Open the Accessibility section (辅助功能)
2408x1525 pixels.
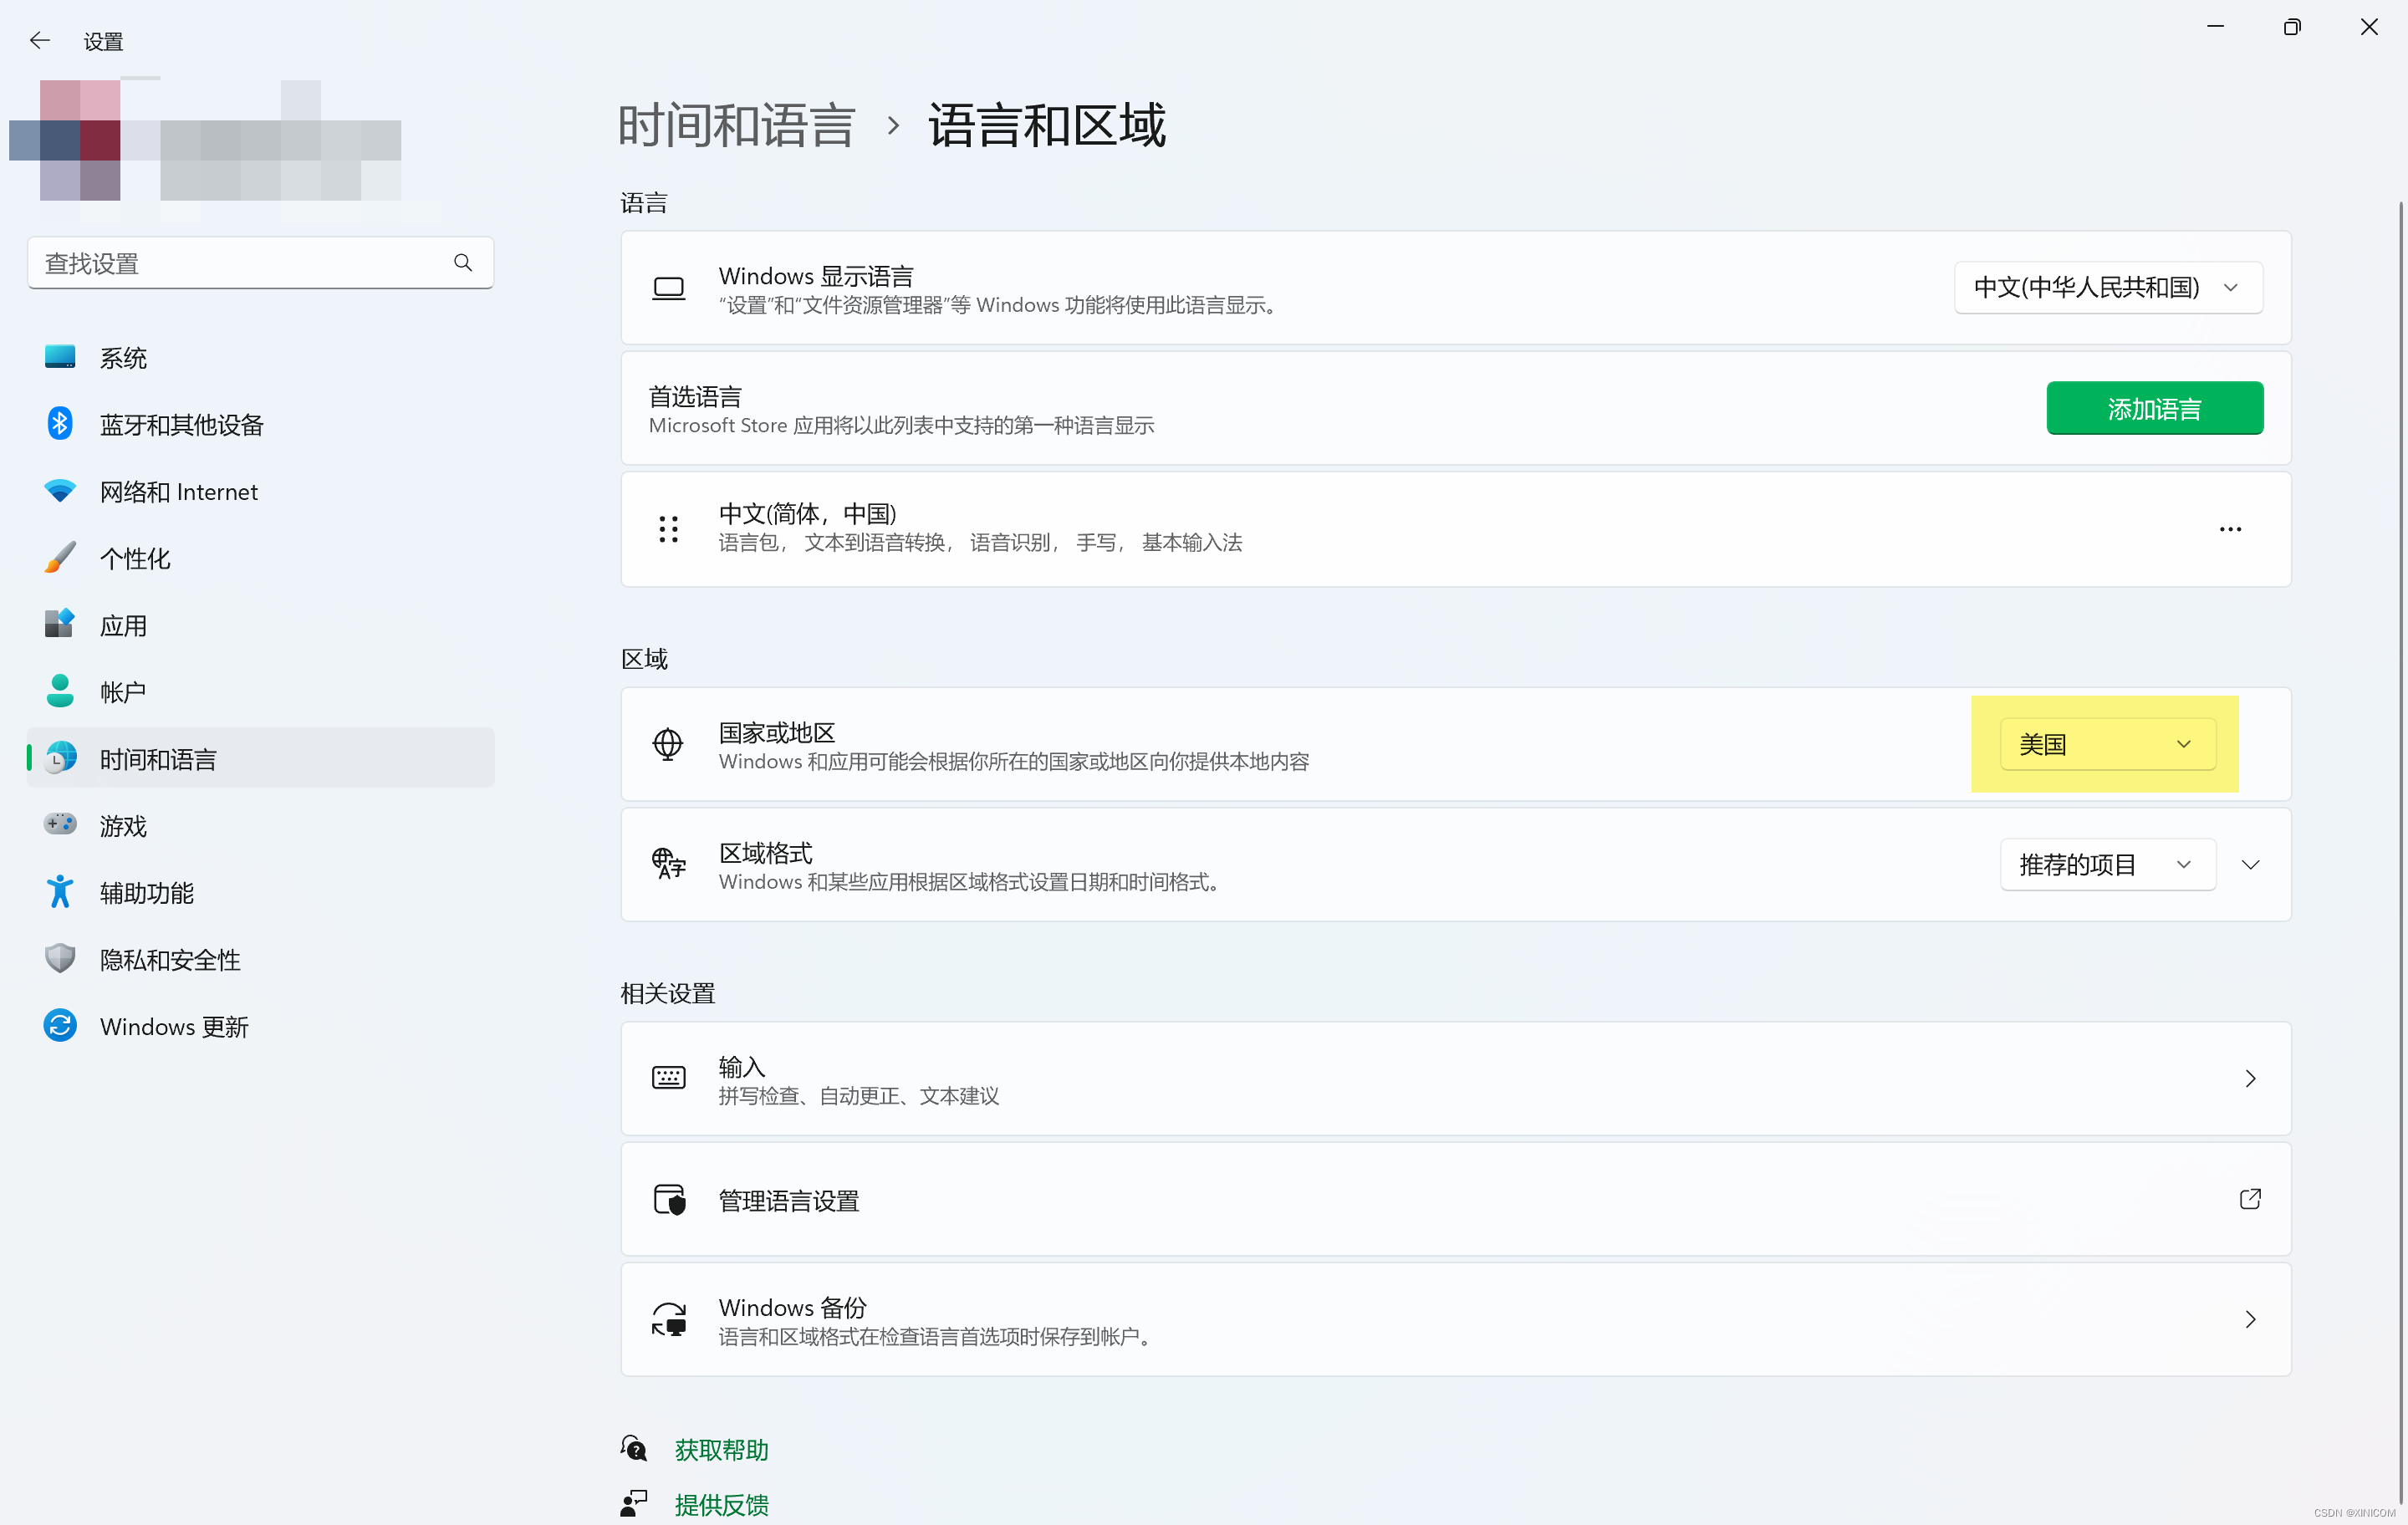click(x=146, y=892)
